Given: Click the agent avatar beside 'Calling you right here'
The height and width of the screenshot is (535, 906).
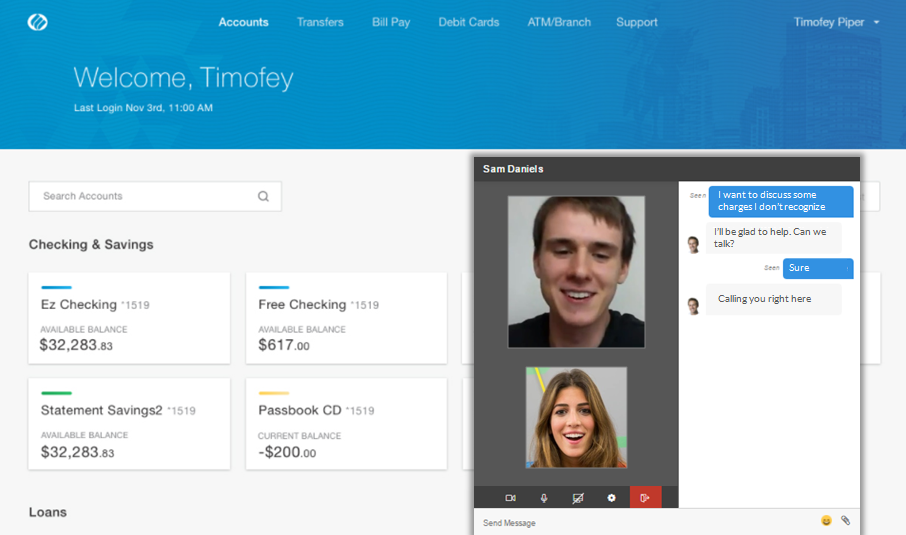Looking at the screenshot, I should [693, 305].
